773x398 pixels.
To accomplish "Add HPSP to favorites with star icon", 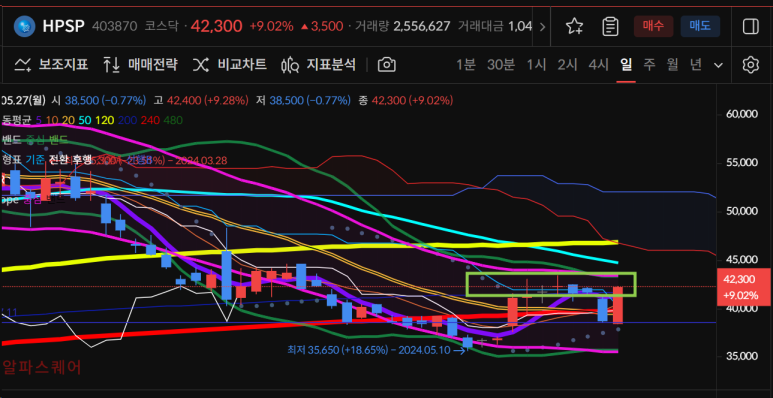I will 574,26.
